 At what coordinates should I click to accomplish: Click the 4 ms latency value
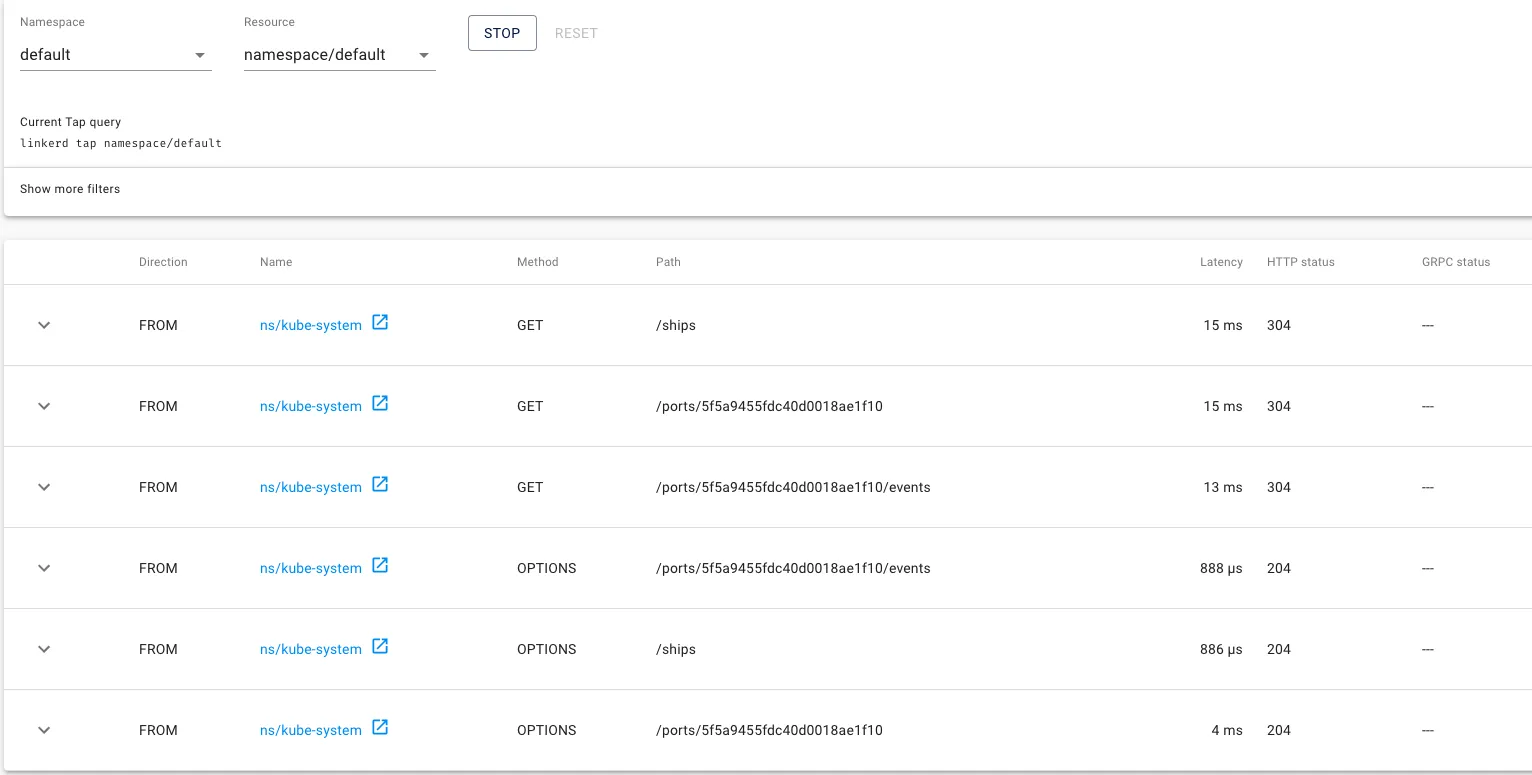[1227, 730]
